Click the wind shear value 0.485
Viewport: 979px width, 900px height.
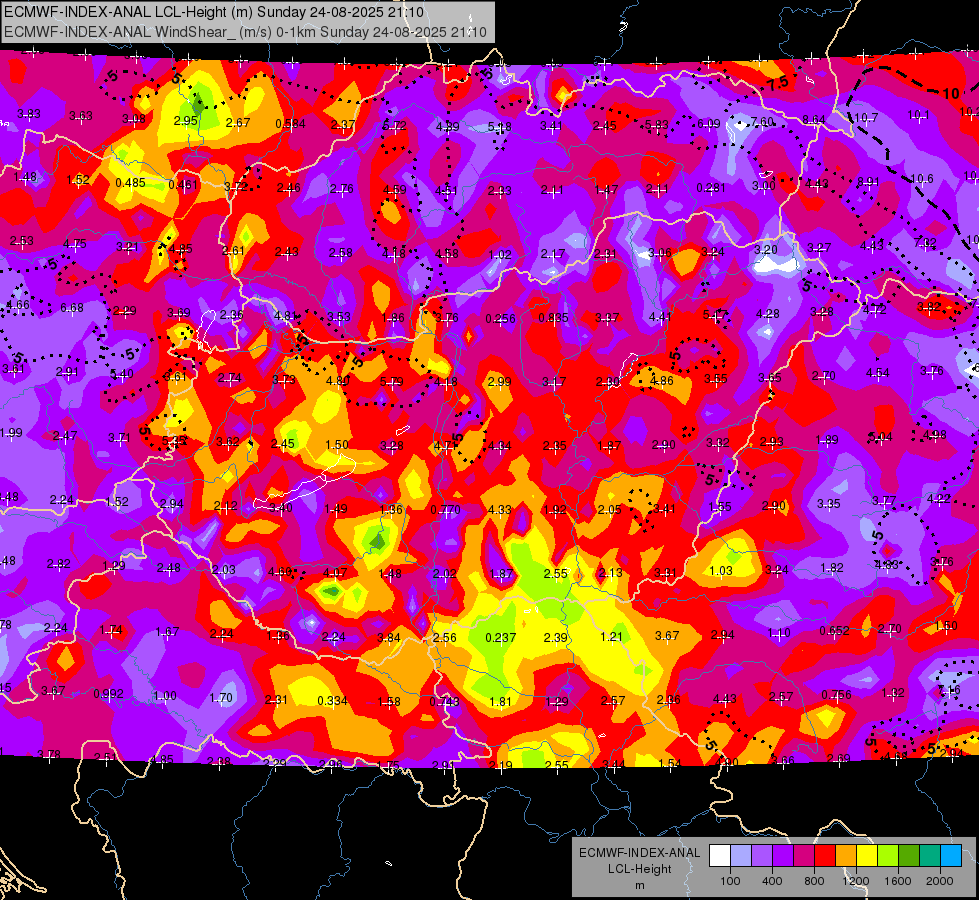[x=130, y=183]
